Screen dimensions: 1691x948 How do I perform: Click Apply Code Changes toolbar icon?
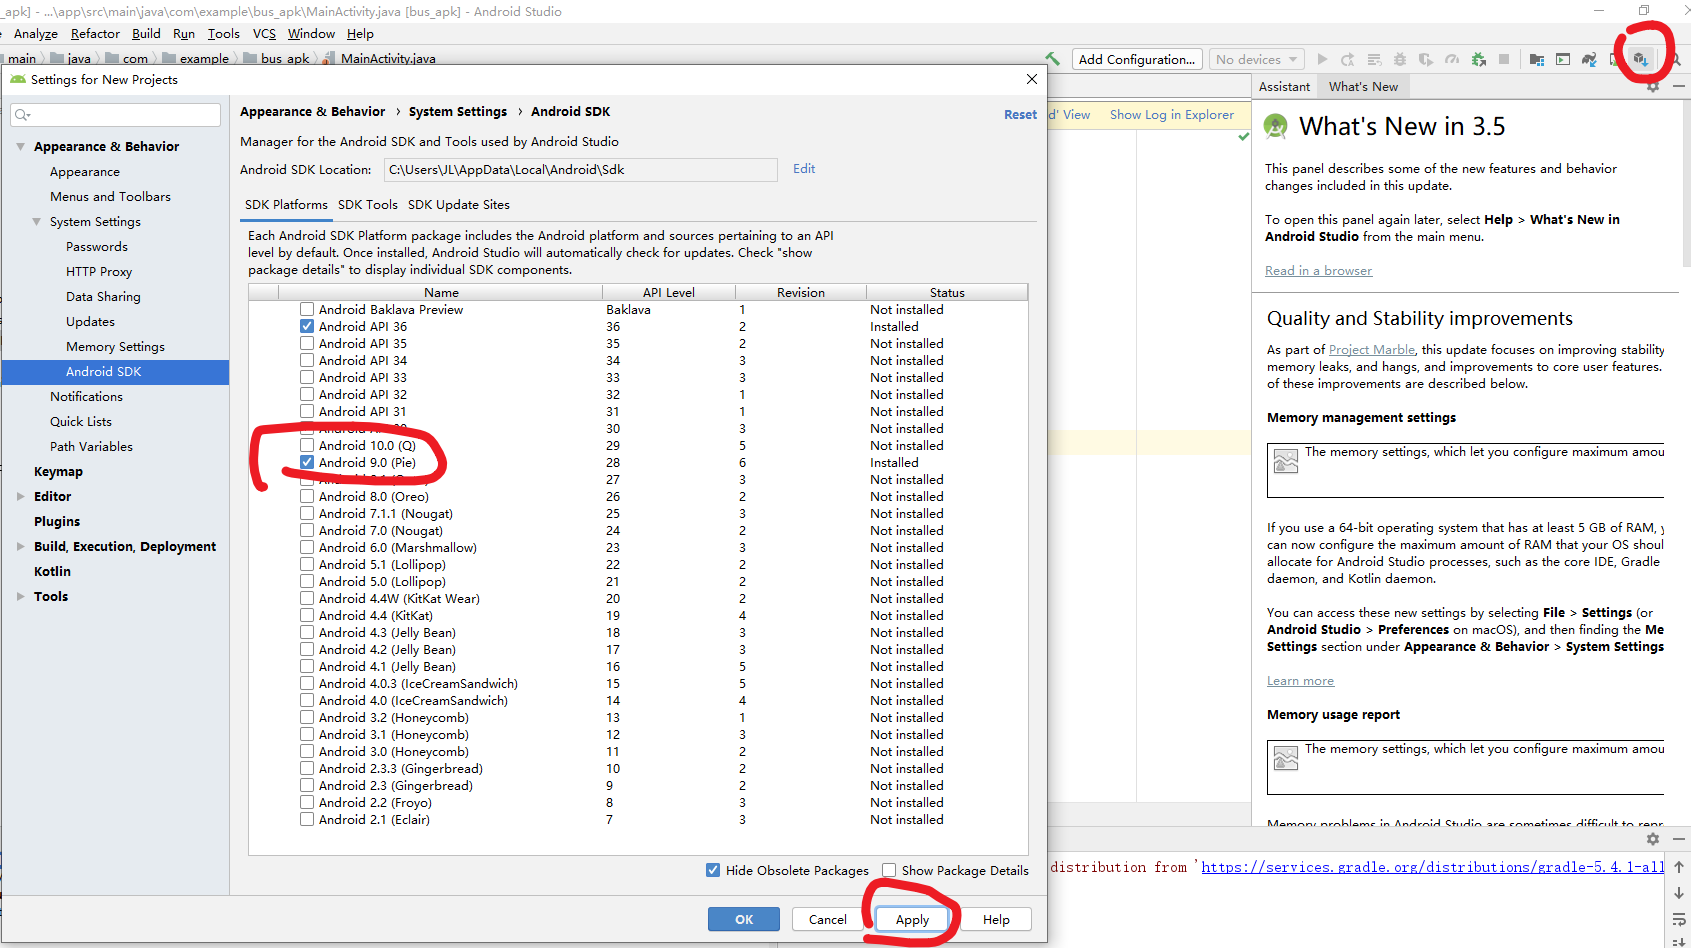[x=1374, y=59]
